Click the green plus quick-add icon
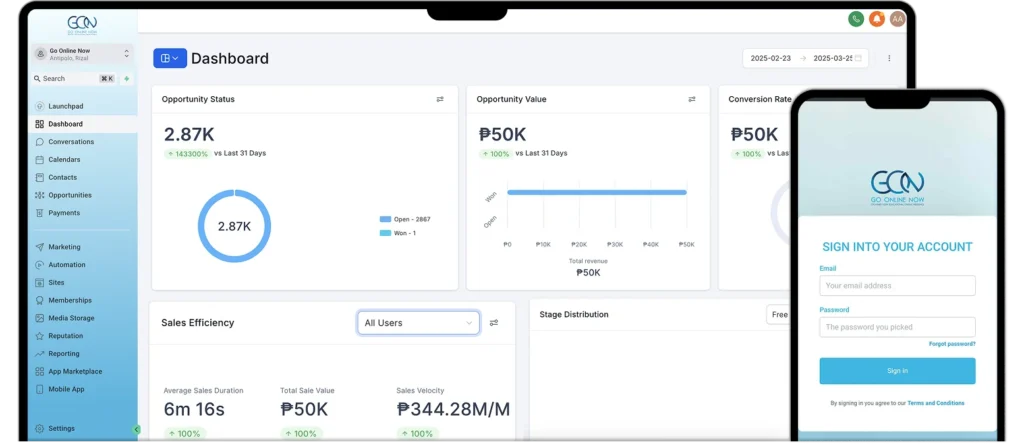This screenshot has height=444, width=1024. point(126,78)
